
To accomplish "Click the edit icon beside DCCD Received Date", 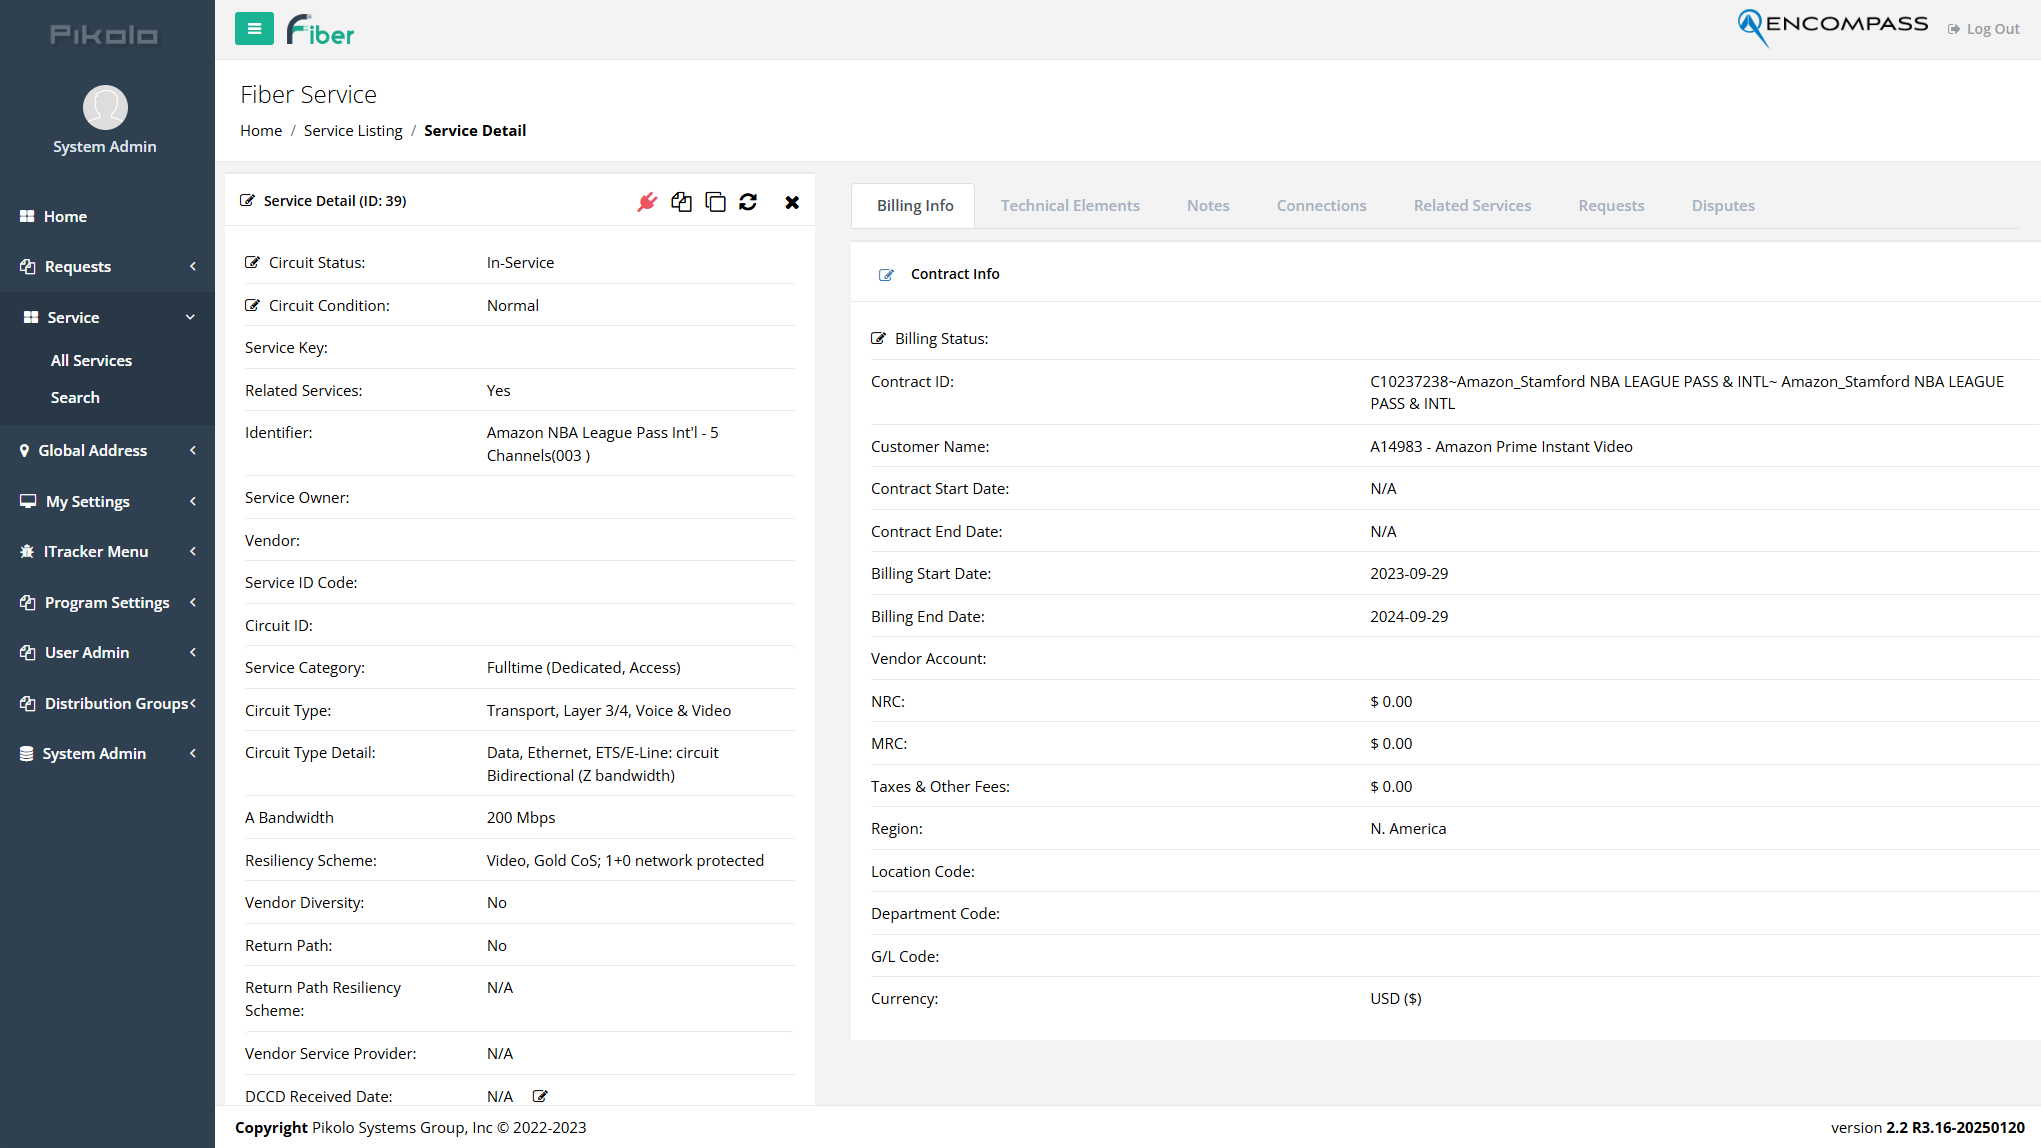I will pyautogui.click(x=539, y=1095).
